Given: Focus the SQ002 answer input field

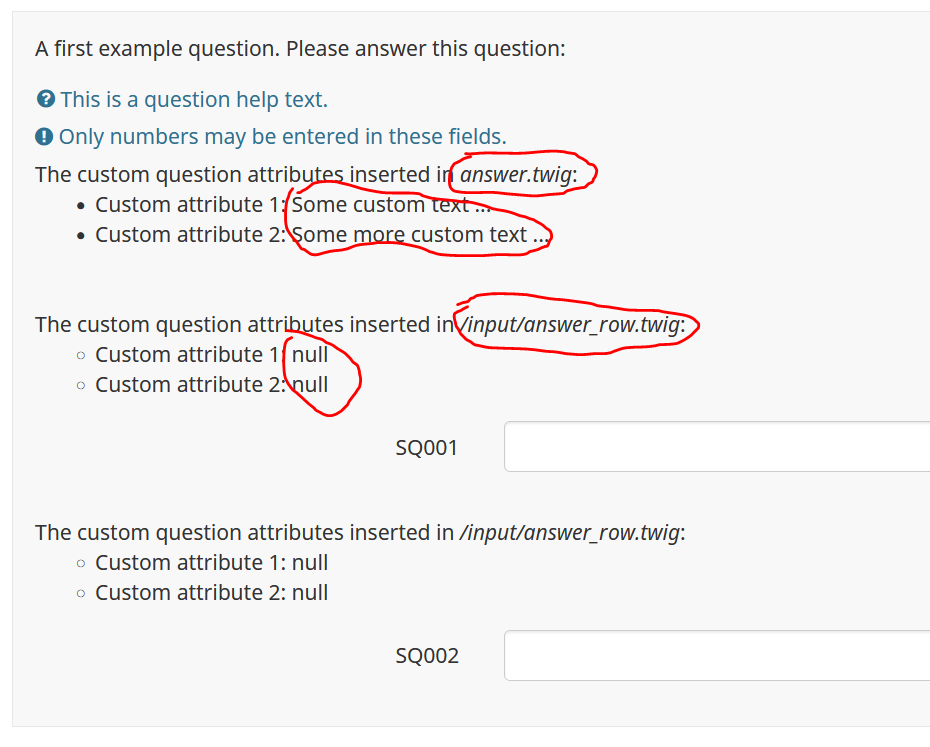Looking at the screenshot, I should [x=716, y=655].
